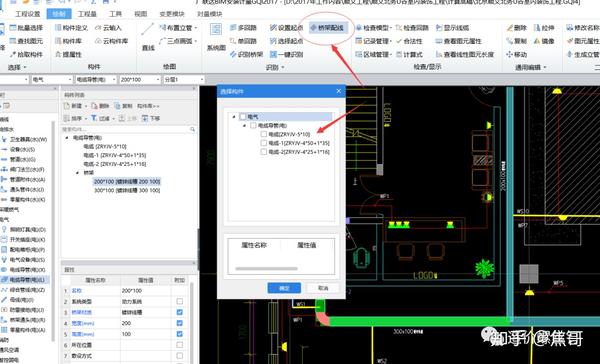Check the 电缆-2 checkbox in dialog
The image size is (600, 364).
point(263,152)
